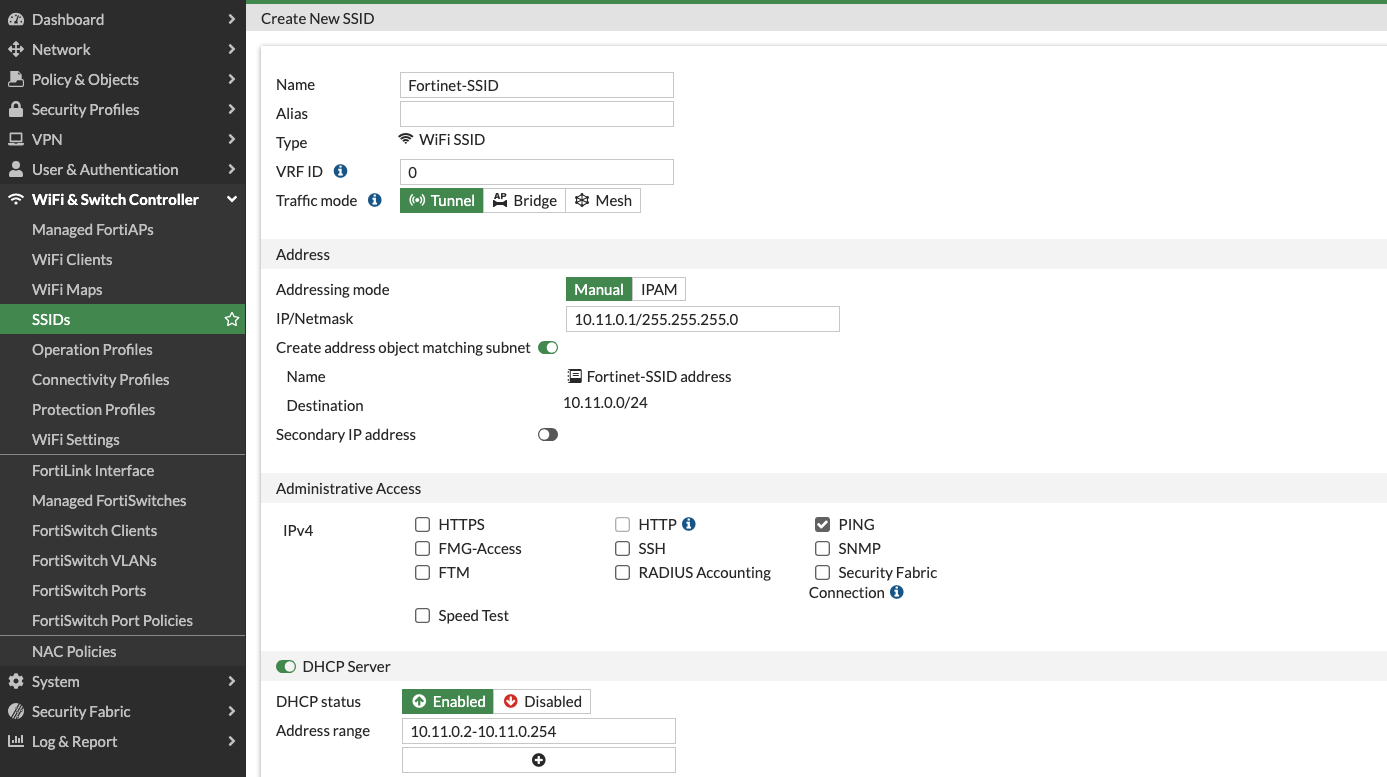Image resolution: width=1387 pixels, height=777 pixels.
Task: Click the Security Fabric Connection info icon
Action: (895, 592)
